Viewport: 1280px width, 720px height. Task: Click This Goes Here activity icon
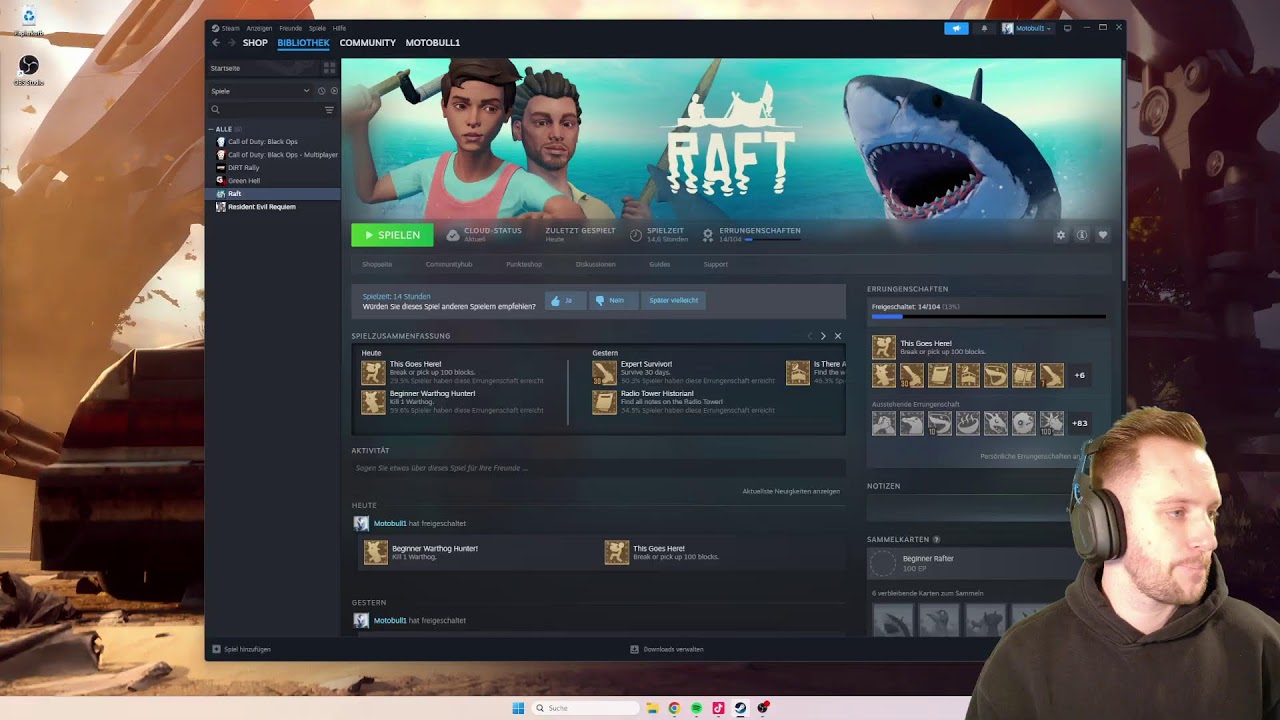click(x=617, y=552)
